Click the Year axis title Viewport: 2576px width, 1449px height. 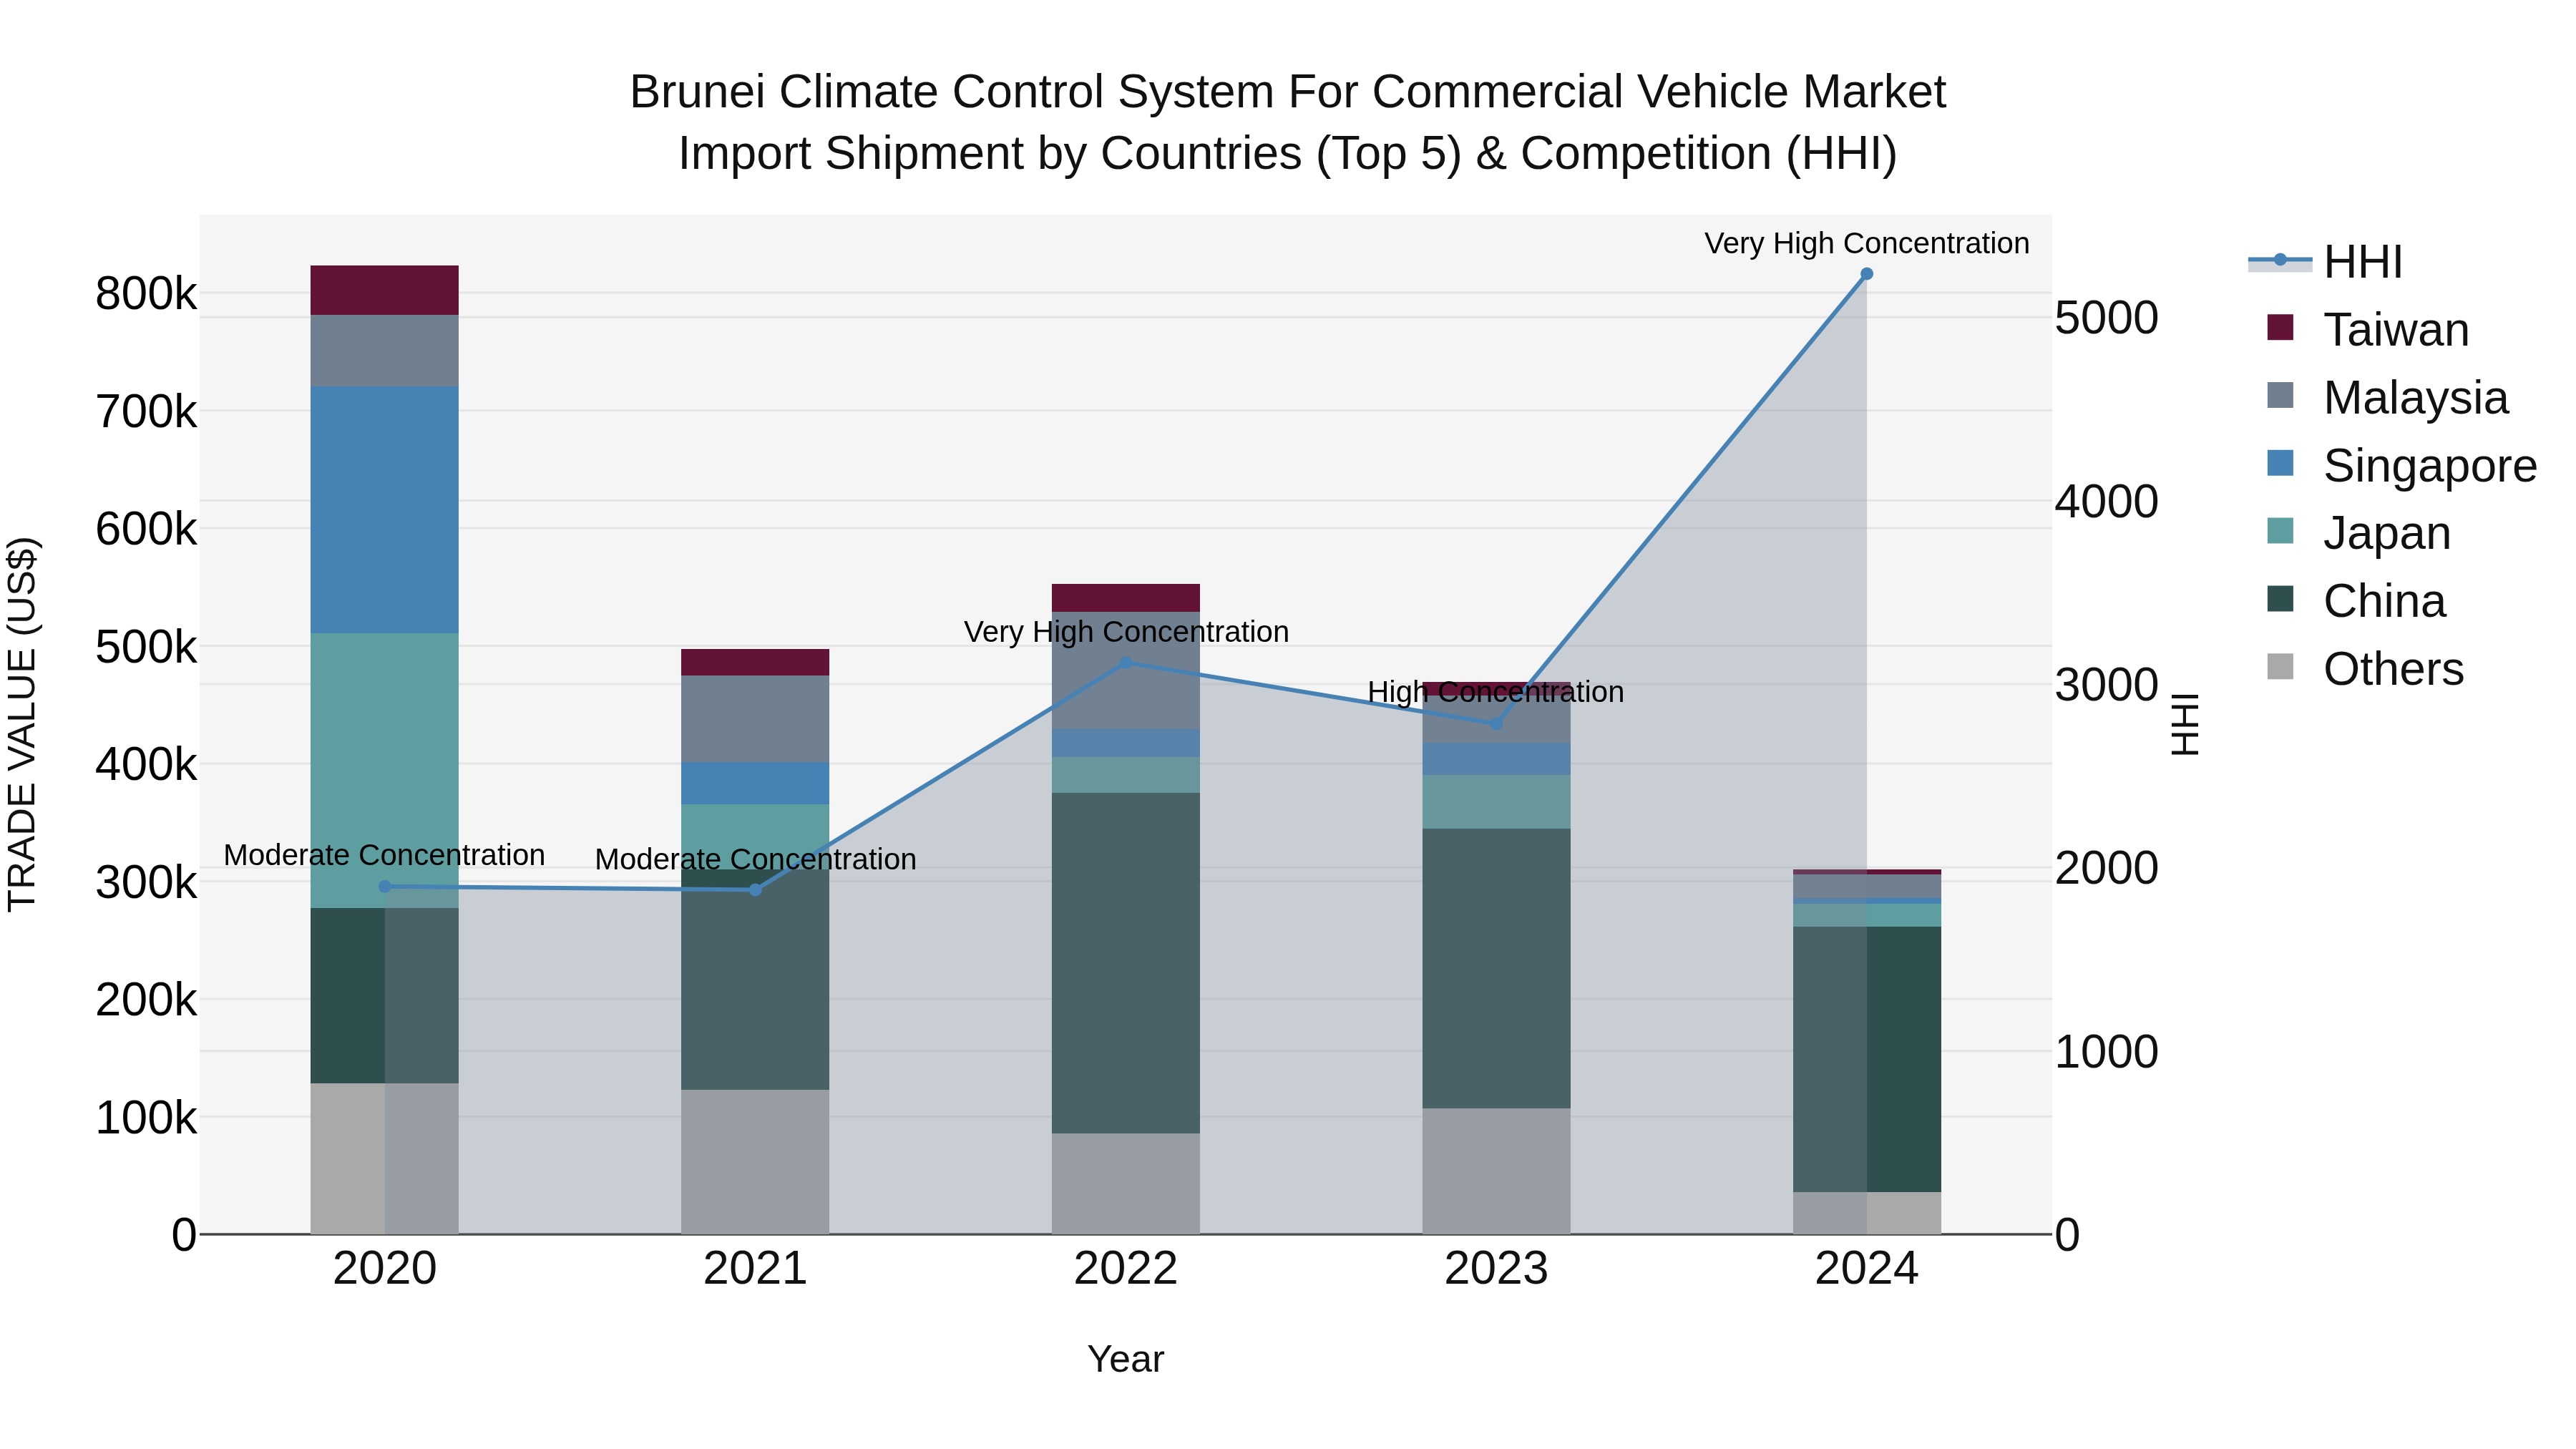coord(1126,1359)
